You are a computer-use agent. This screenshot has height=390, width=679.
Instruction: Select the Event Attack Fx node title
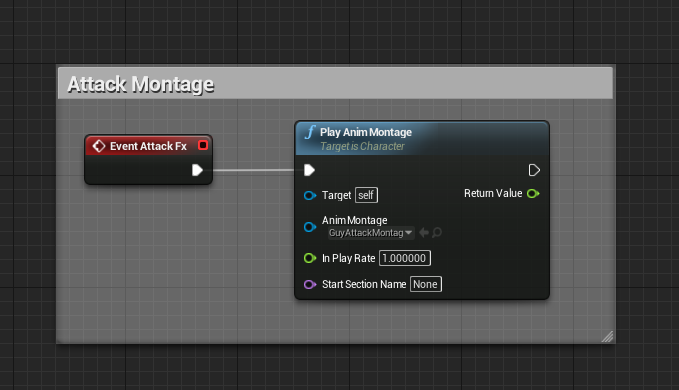click(x=148, y=146)
